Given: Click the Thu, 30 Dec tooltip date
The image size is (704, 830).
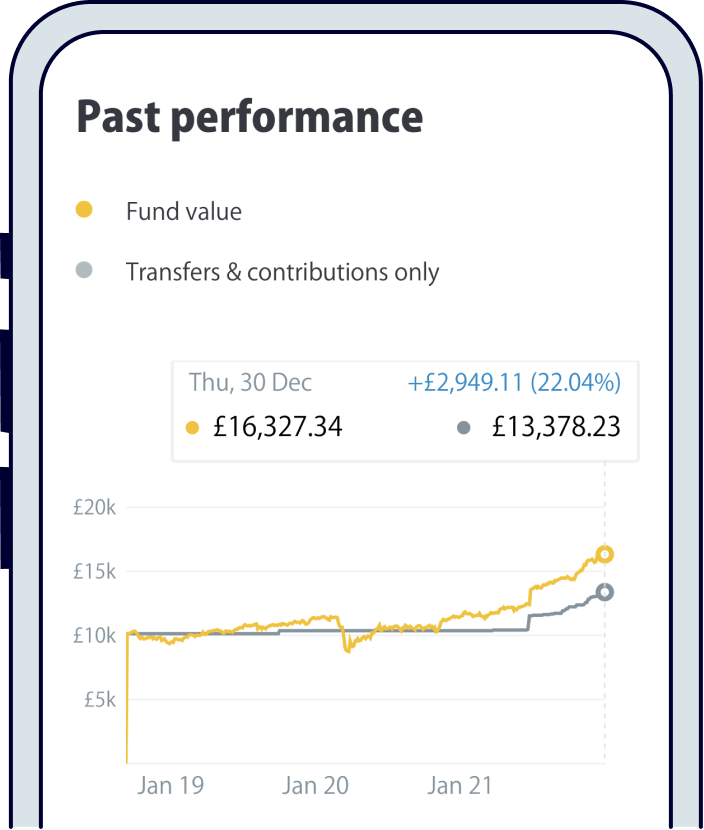Looking at the screenshot, I should click(x=250, y=382).
